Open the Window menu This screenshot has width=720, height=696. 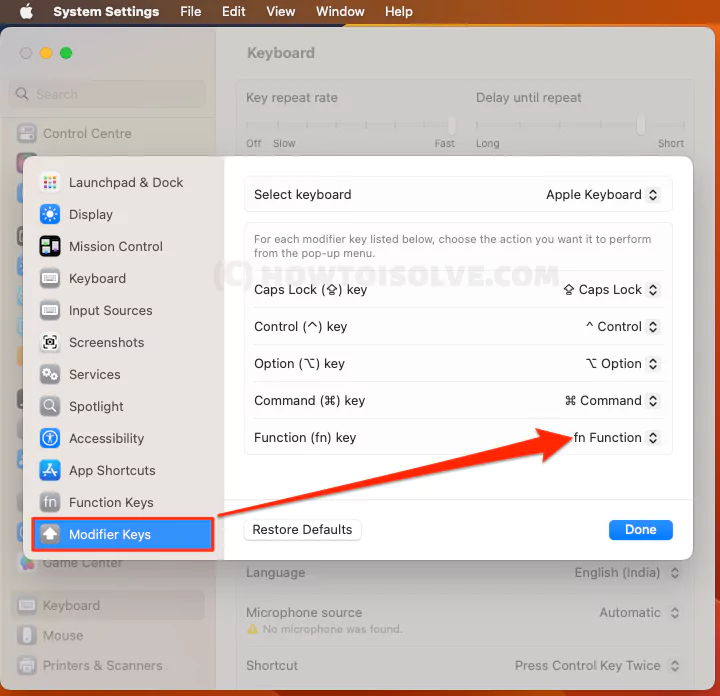coord(340,11)
